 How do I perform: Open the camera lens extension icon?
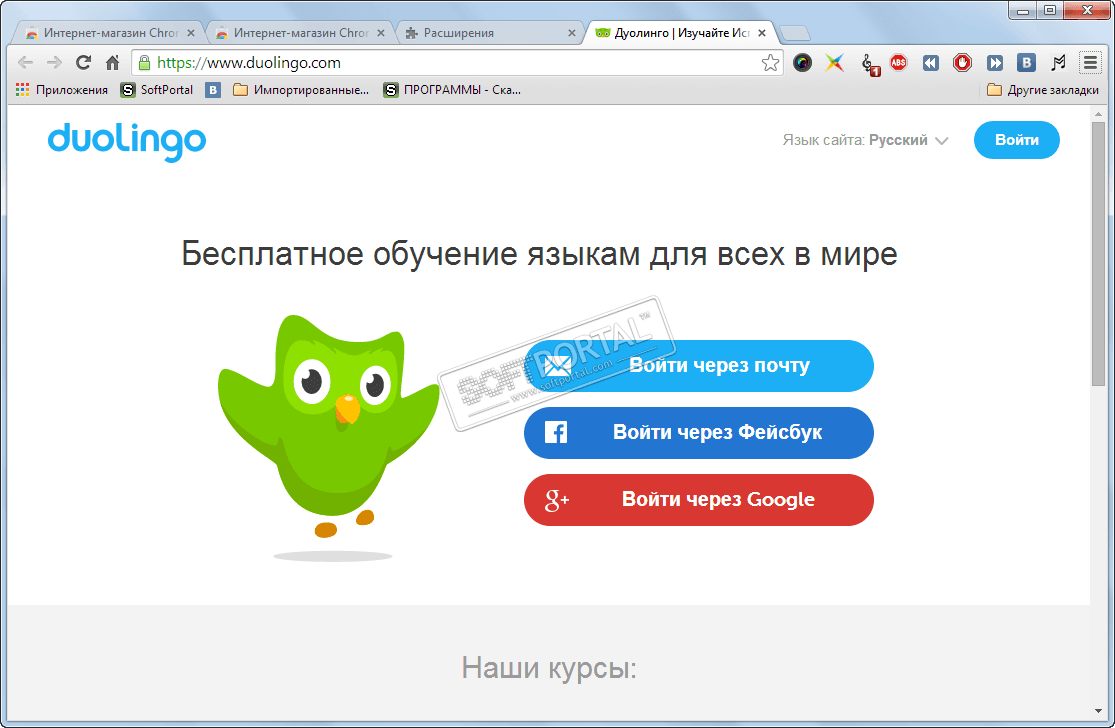(802, 63)
